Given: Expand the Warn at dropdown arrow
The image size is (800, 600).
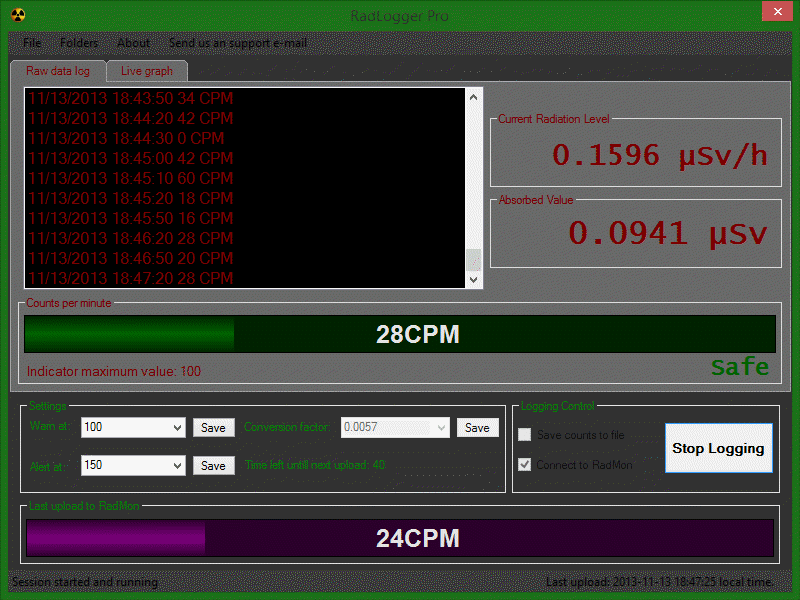Looking at the screenshot, I should (177, 428).
